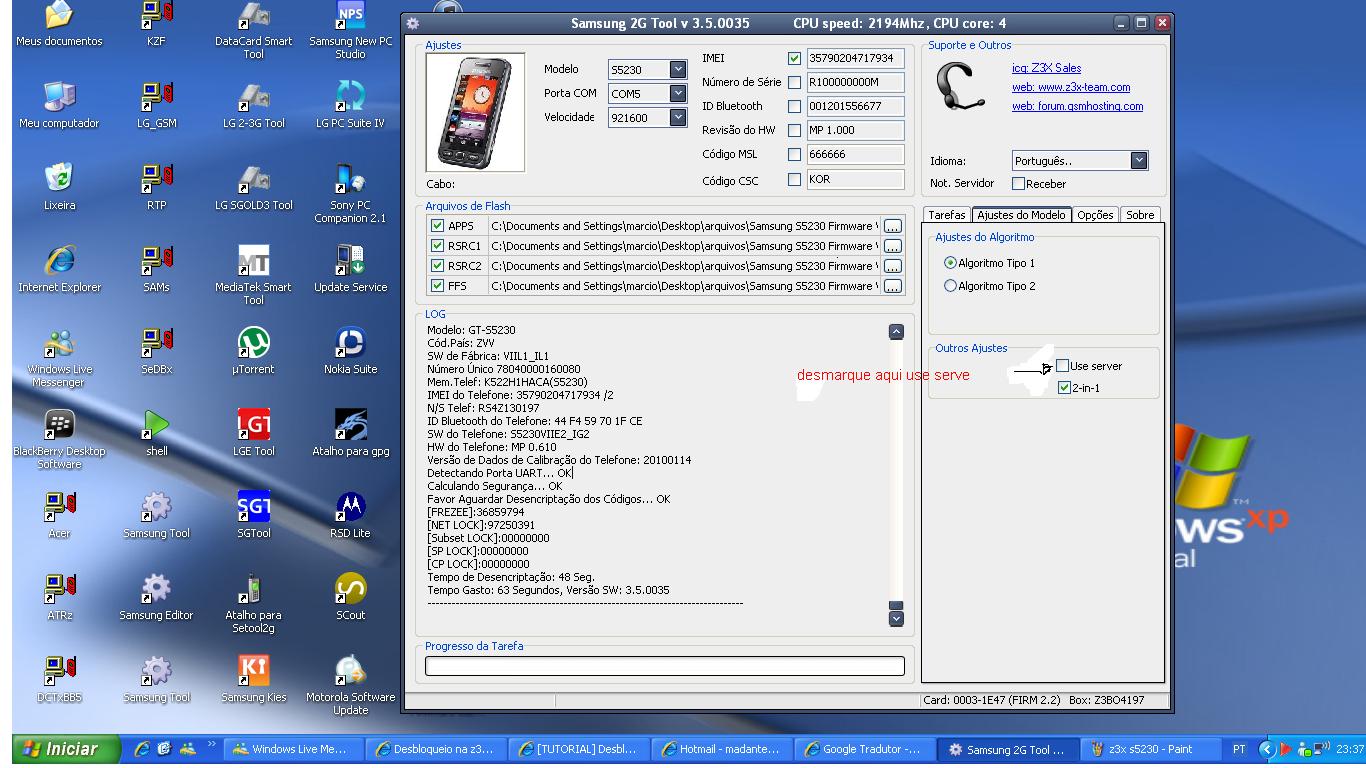Enable the Número de Série checkbox
This screenshot has width=1366, height=768.
coord(794,82)
